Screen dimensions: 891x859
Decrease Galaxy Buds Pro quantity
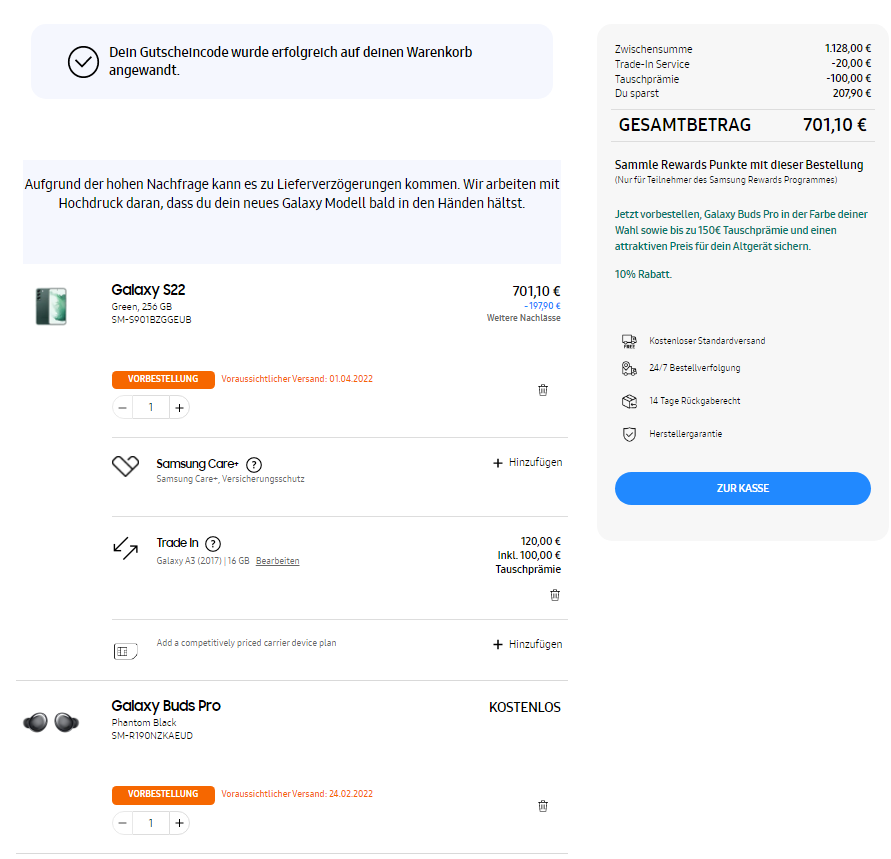(x=123, y=823)
